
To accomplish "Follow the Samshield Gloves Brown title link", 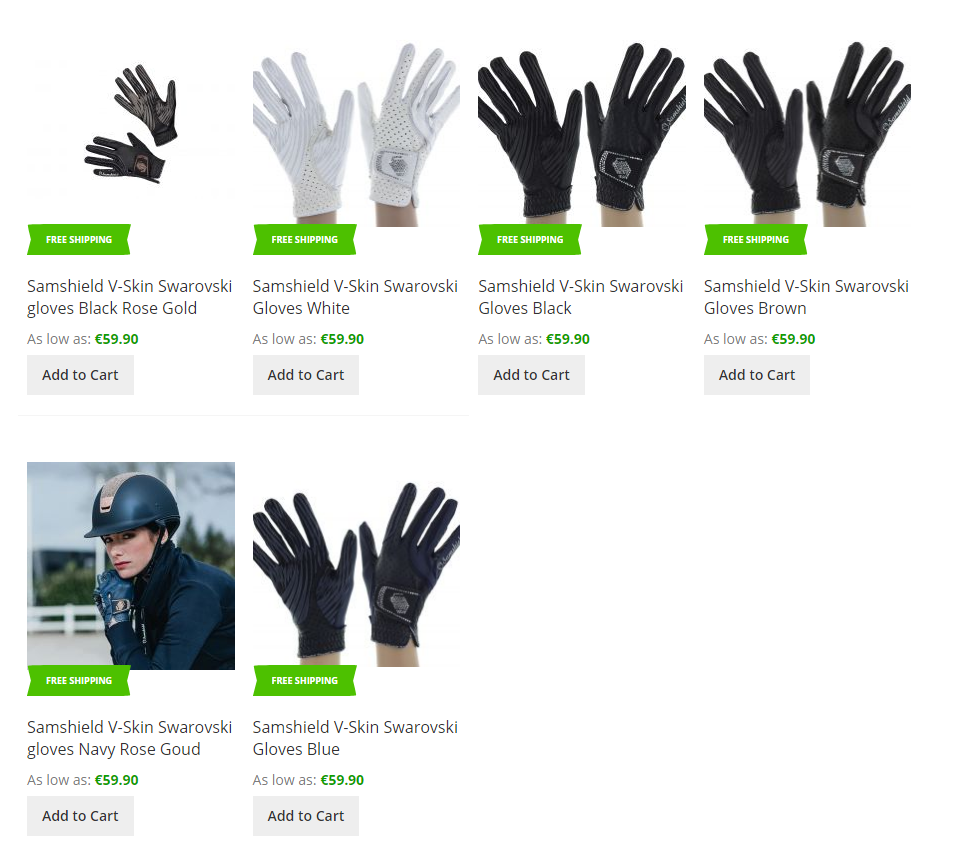I will point(806,297).
